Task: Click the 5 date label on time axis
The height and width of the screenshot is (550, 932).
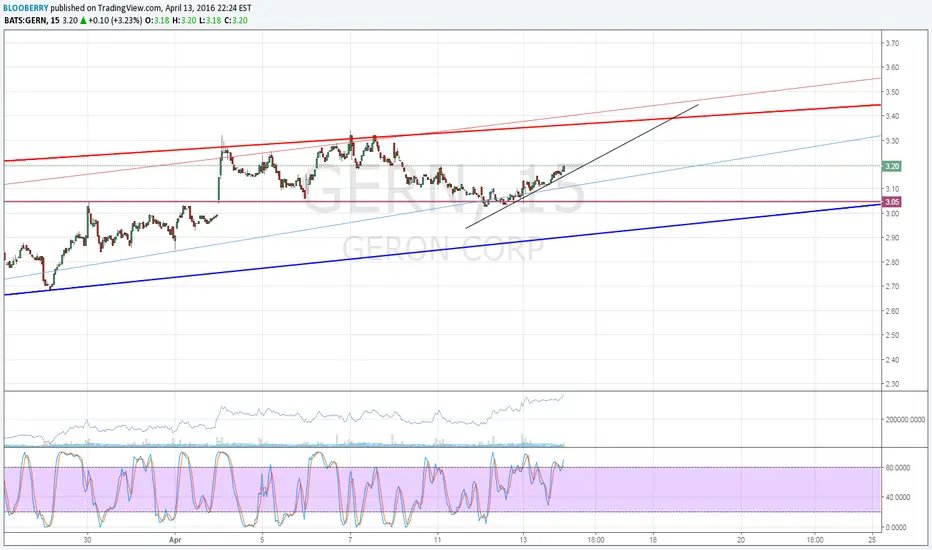Action: [262, 540]
